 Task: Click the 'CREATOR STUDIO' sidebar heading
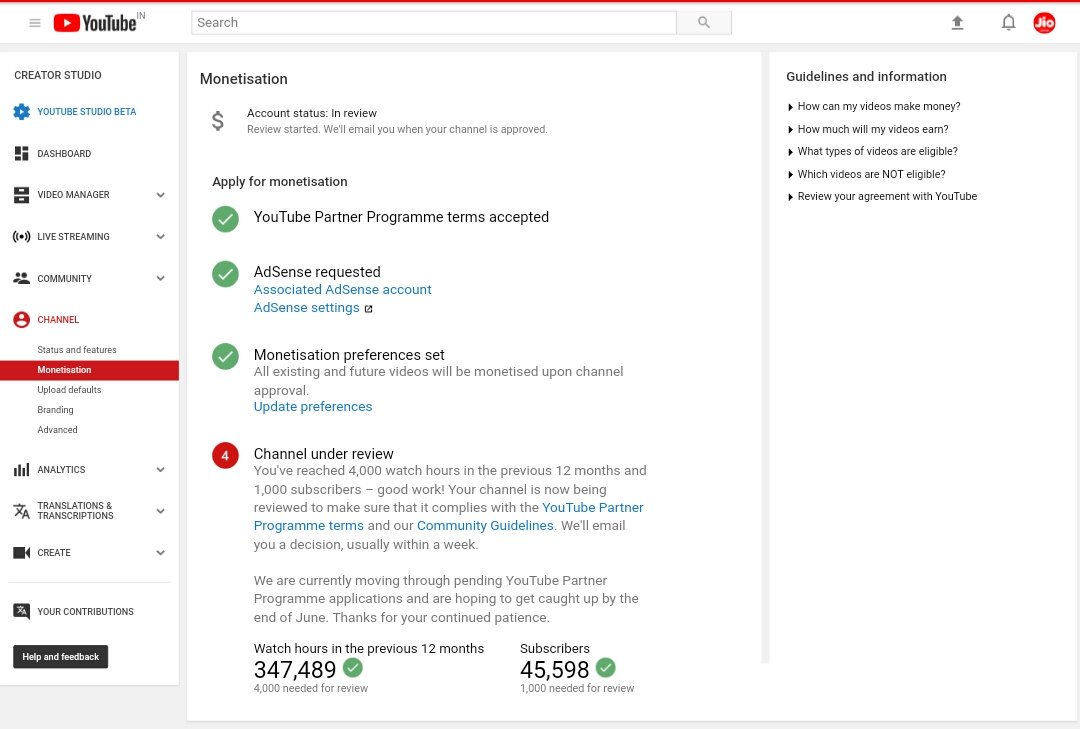[58, 75]
